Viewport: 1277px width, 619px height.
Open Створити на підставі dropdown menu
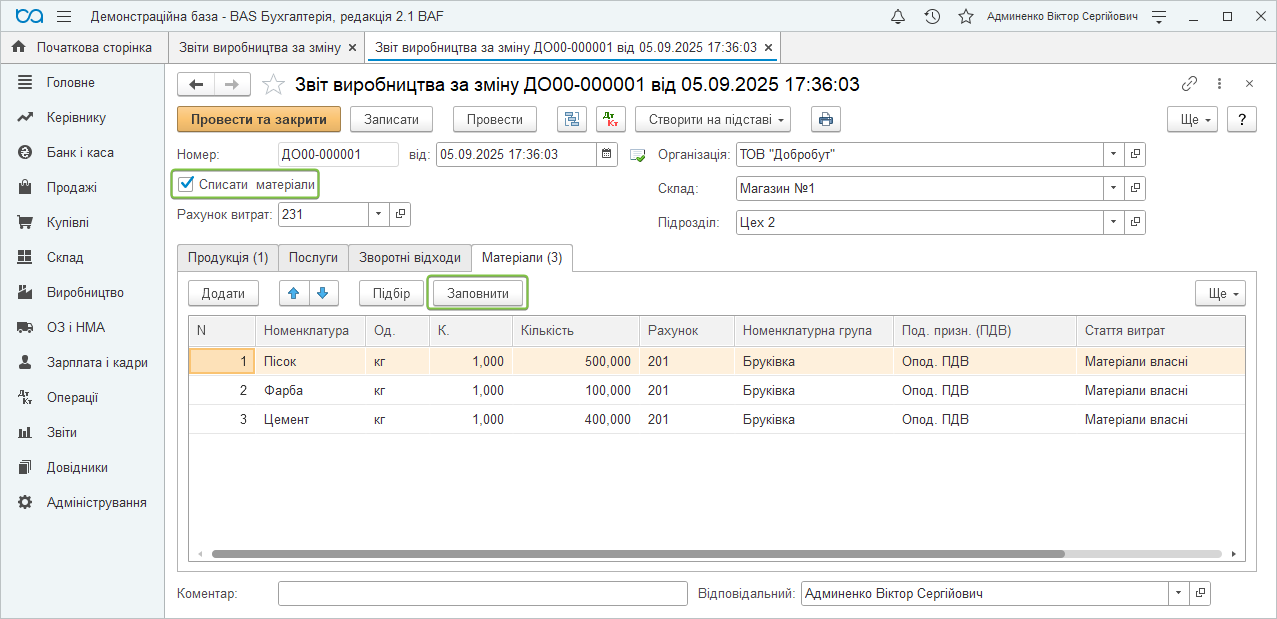coord(712,119)
